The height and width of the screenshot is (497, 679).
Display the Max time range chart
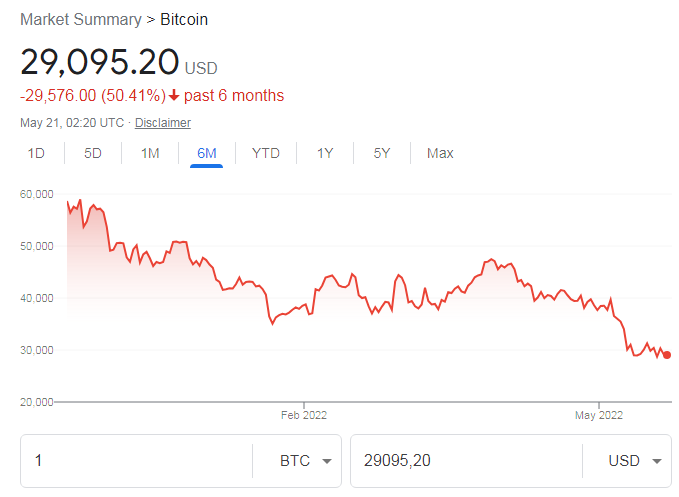(x=440, y=153)
